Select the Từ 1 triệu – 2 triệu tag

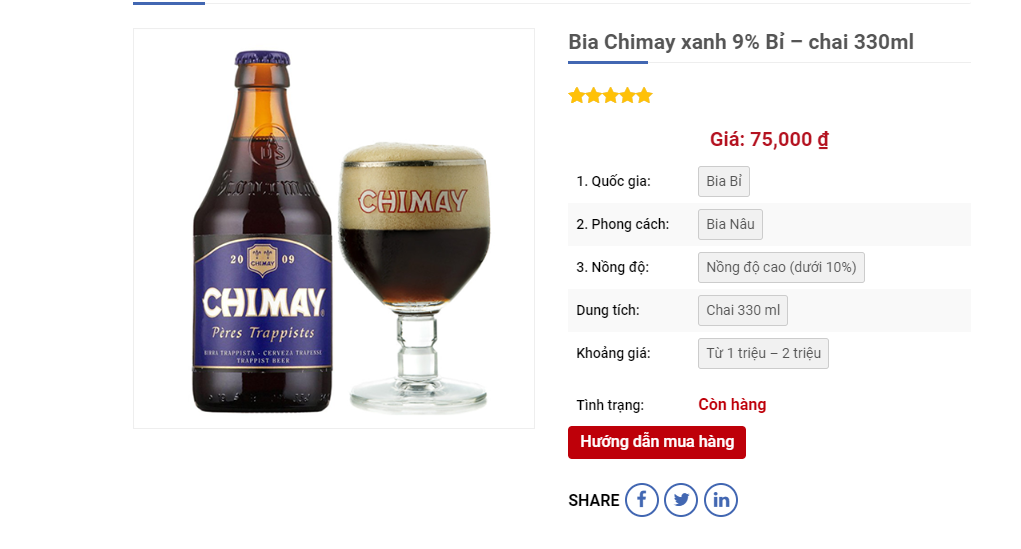(x=763, y=353)
